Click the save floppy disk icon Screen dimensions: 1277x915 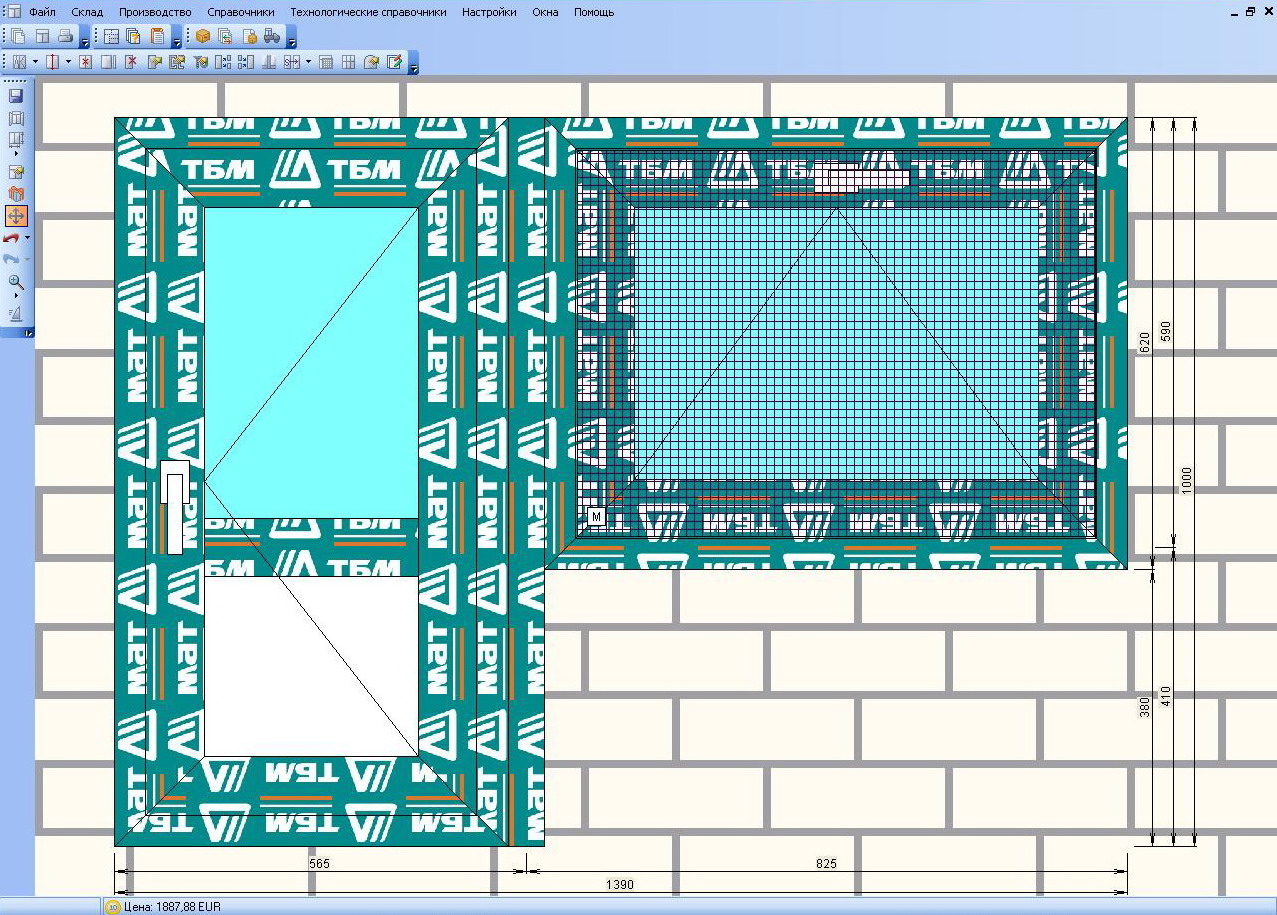point(16,96)
